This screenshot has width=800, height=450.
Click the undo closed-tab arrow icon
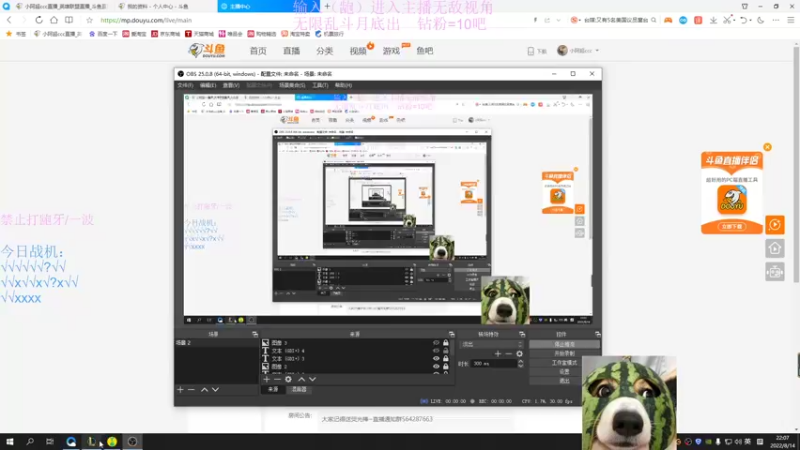pyautogui.click(x=743, y=20)
